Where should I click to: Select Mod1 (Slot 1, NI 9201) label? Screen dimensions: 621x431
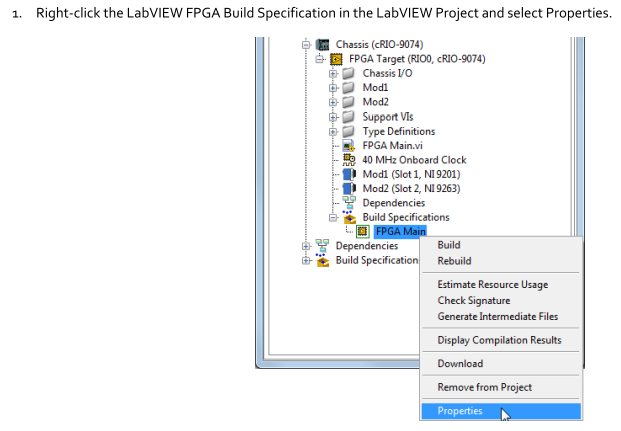point(411,174)
